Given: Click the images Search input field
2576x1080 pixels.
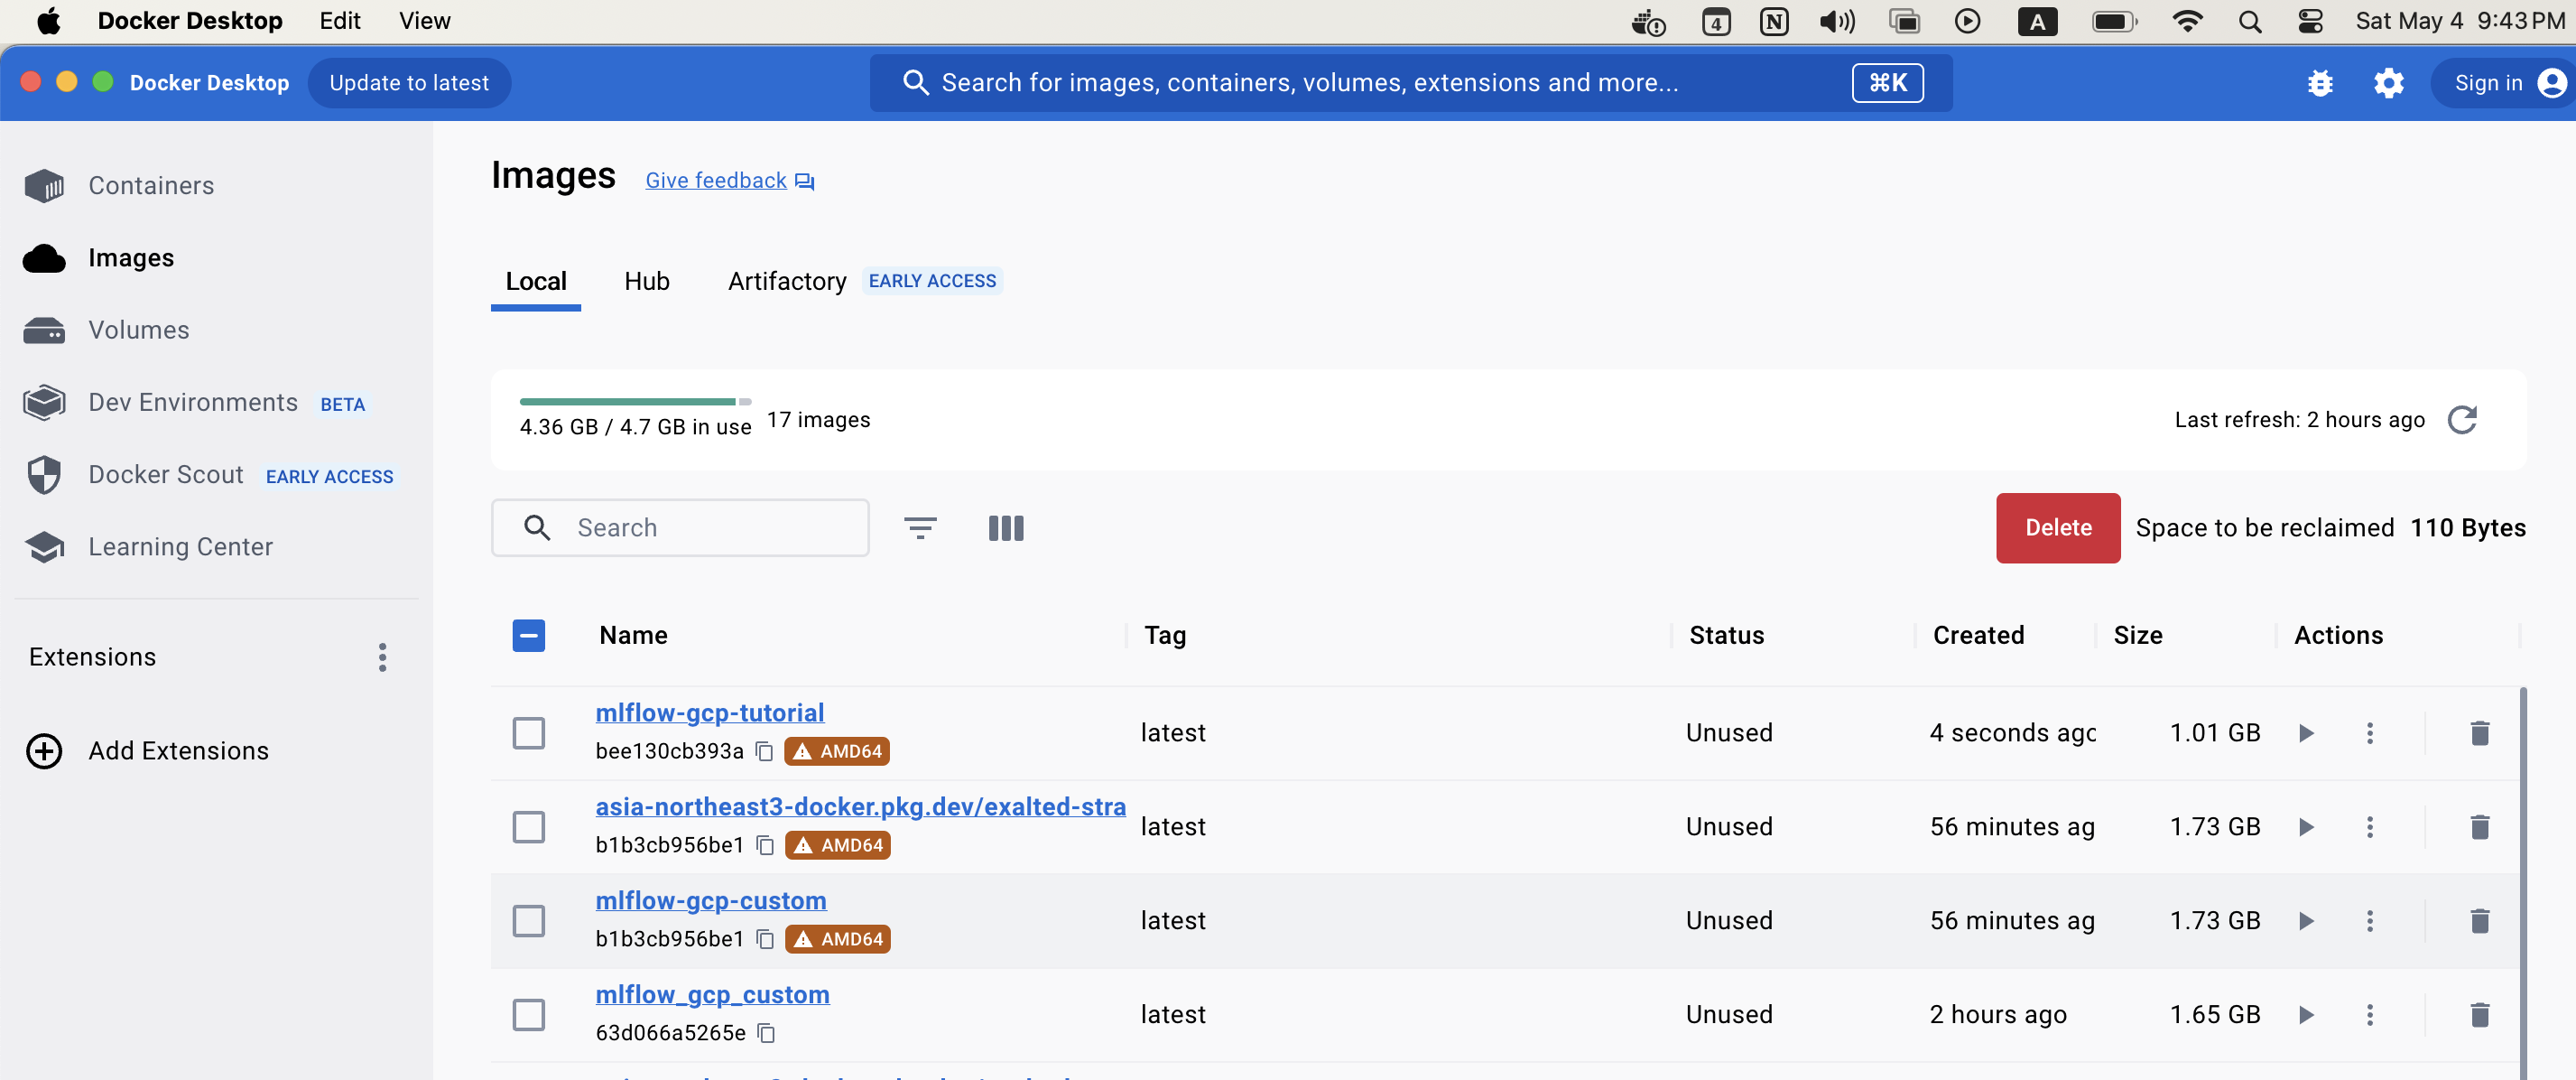Looking at the screenshot, I should [700, 528].
